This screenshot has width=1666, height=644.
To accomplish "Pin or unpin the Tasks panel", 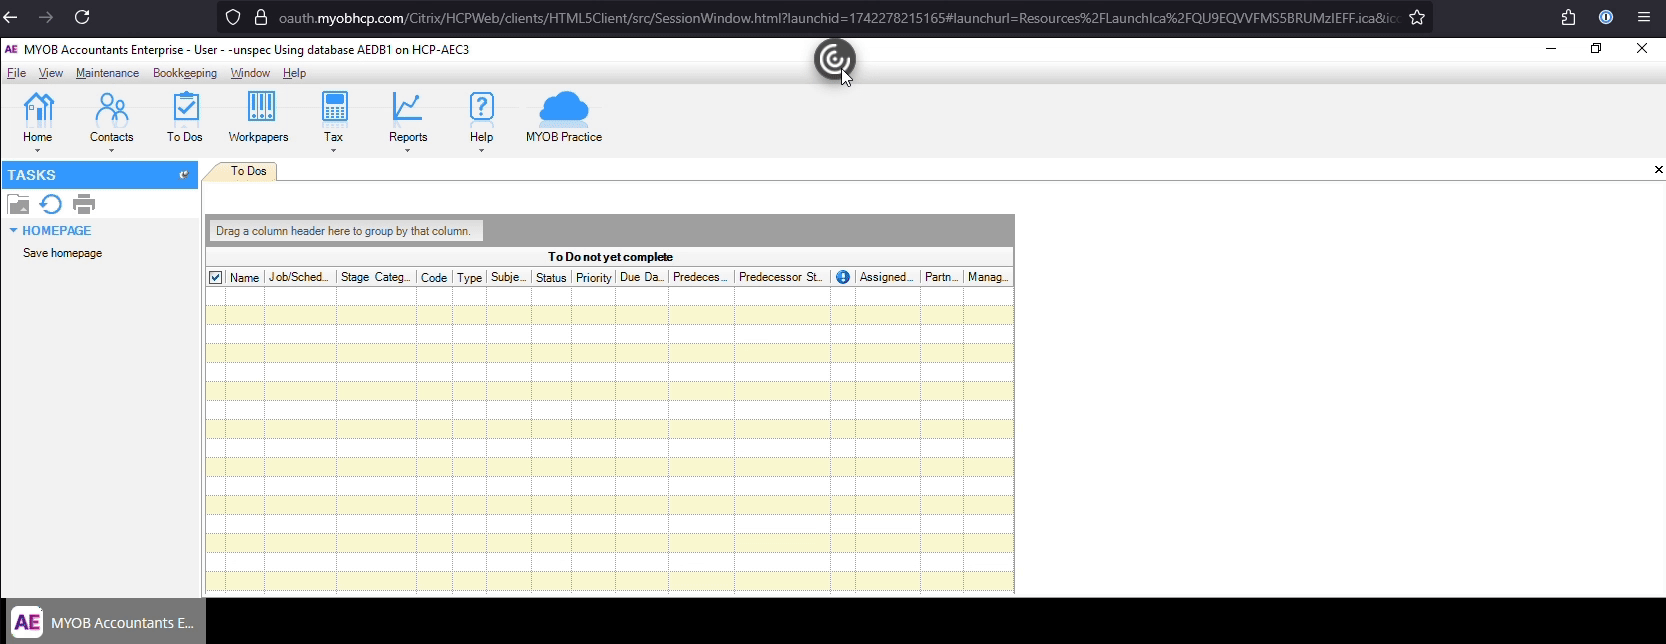I will (x=184, y=175).
